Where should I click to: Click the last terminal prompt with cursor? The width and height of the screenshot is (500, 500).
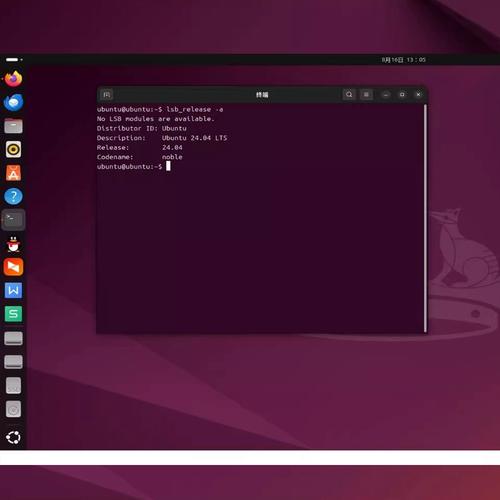click(134, 166)
